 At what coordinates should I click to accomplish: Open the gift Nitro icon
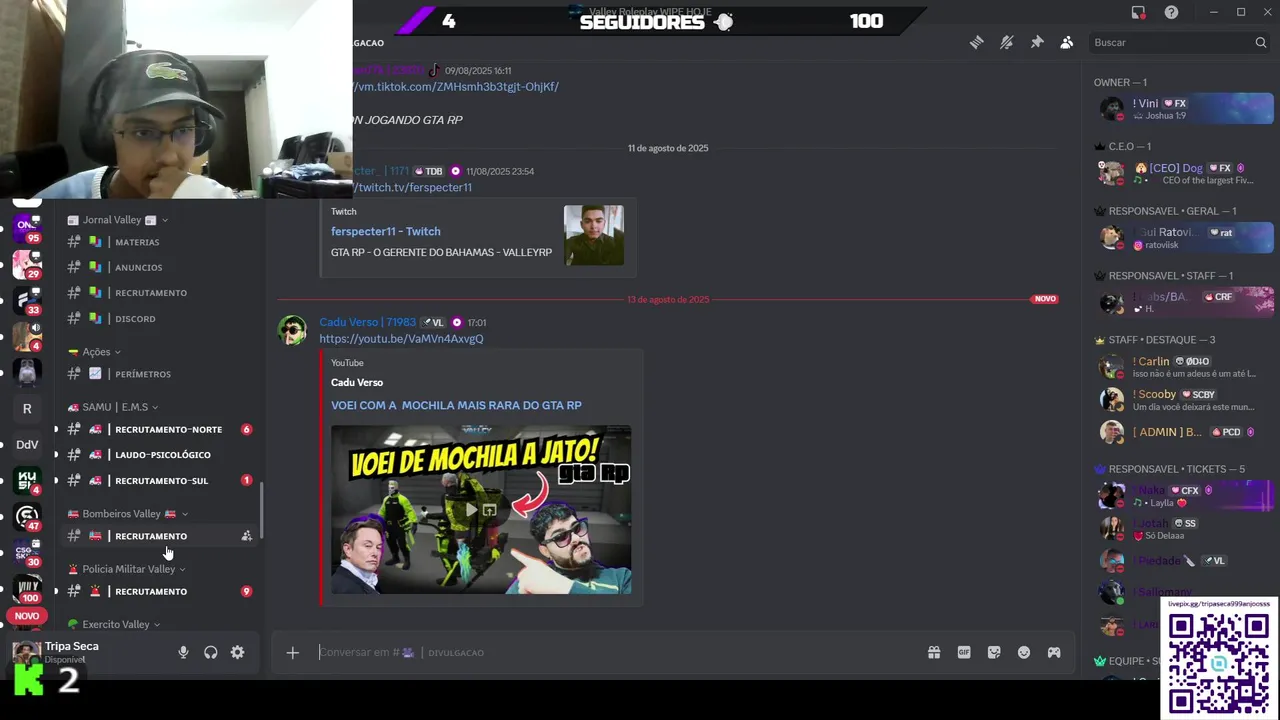coord(934,652)
